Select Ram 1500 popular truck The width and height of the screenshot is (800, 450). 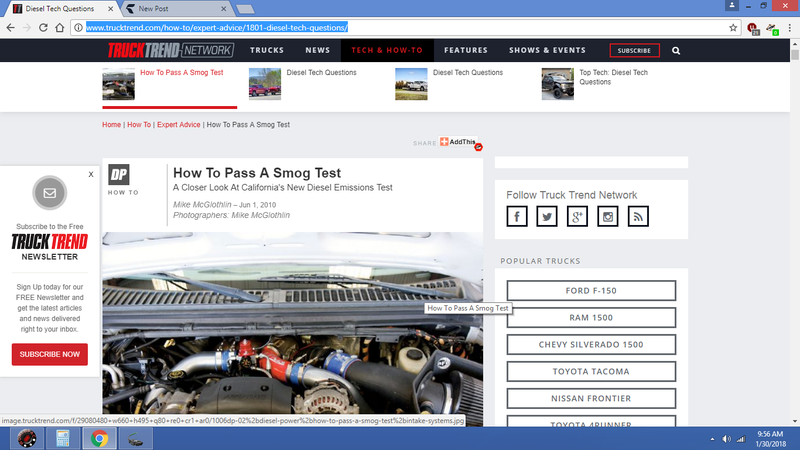[591, 317]
